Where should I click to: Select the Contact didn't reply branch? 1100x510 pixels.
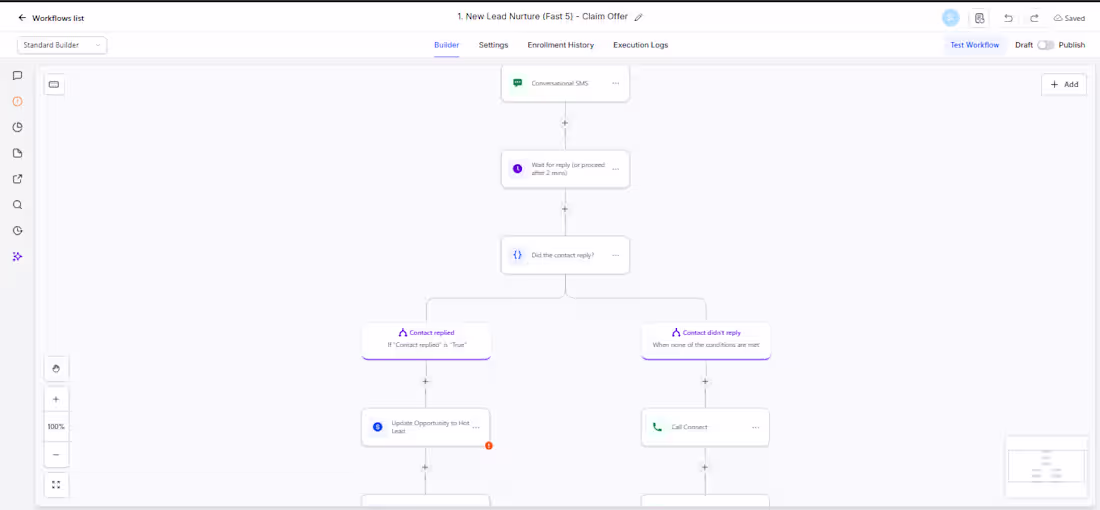706,341
